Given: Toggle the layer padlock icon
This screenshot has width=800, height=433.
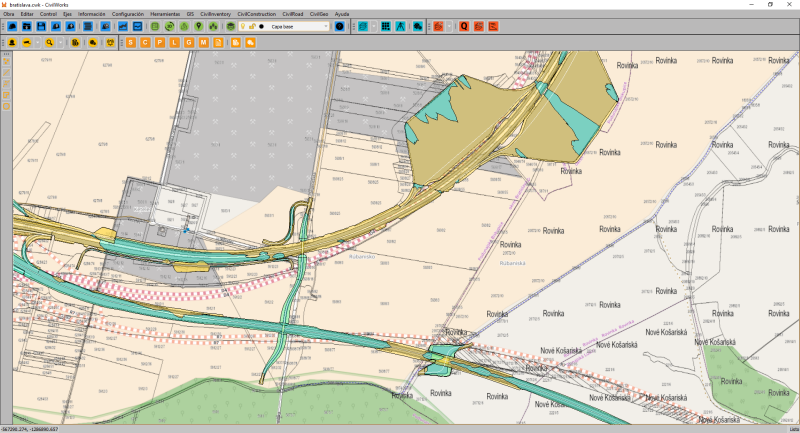Looking at the screenshot, I should click(x=251, y=26).
